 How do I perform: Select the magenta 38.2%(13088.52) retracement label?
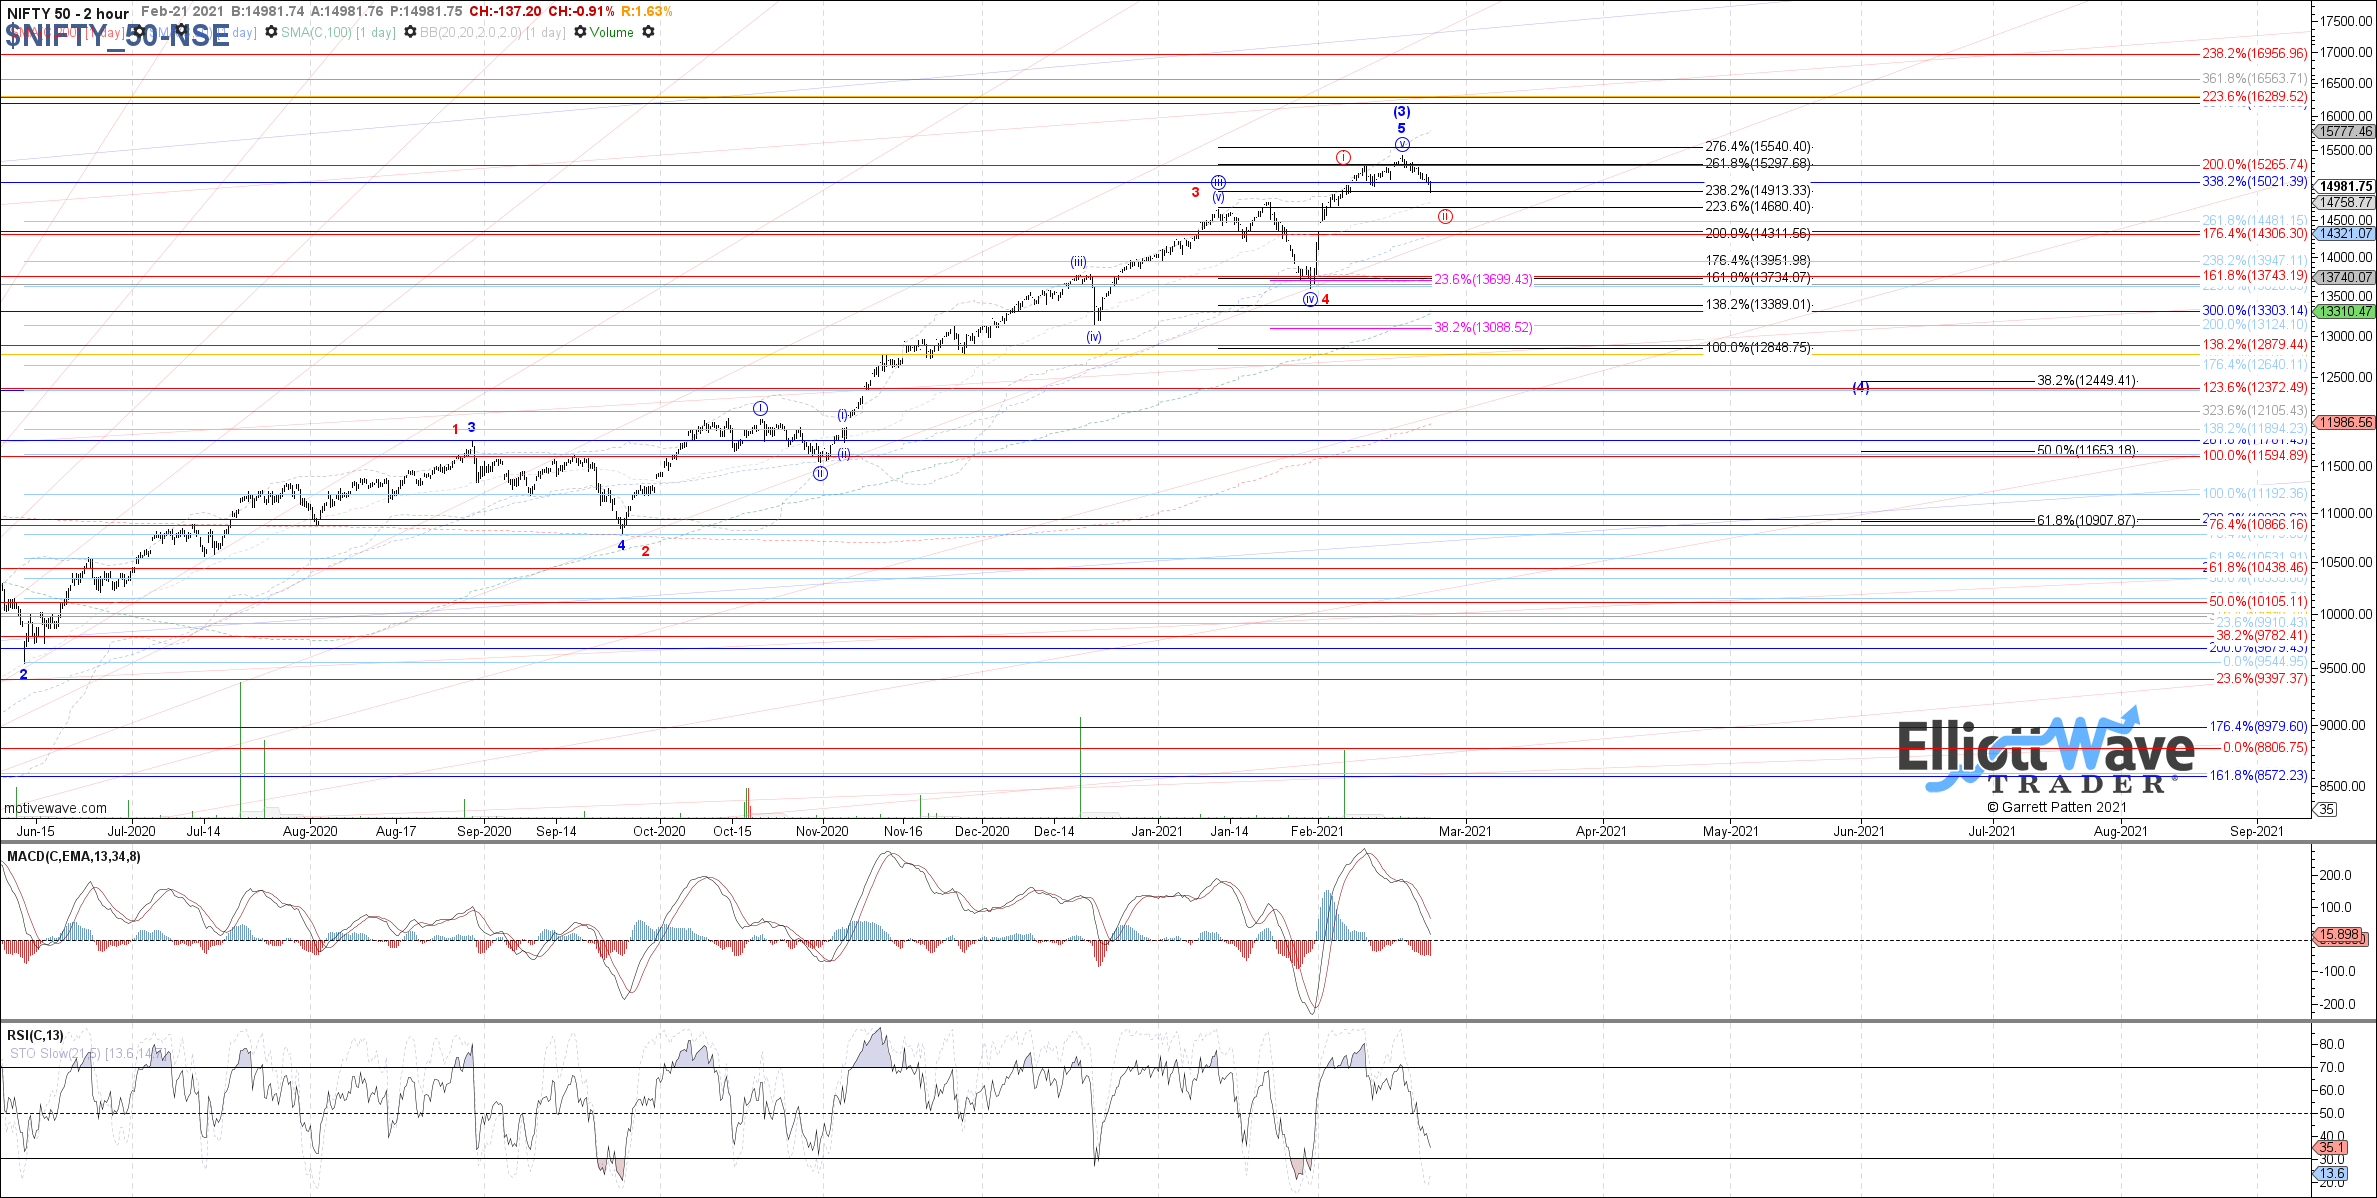click(x=1484, y=327)
